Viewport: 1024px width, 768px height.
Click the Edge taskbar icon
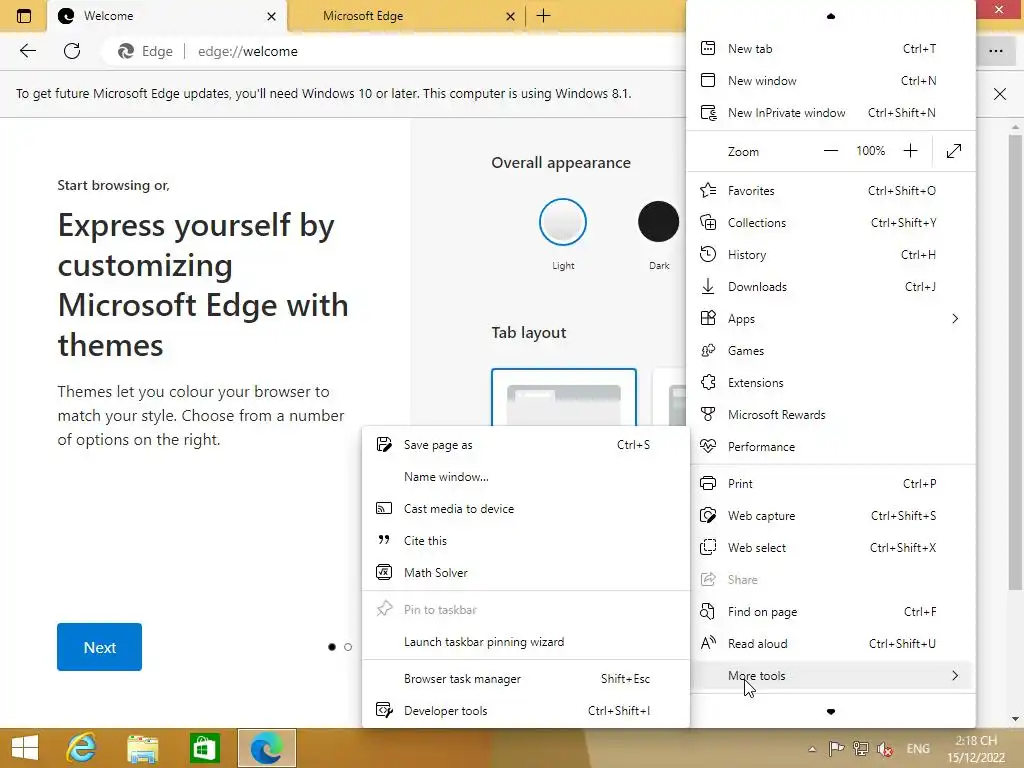coord(266,748)
